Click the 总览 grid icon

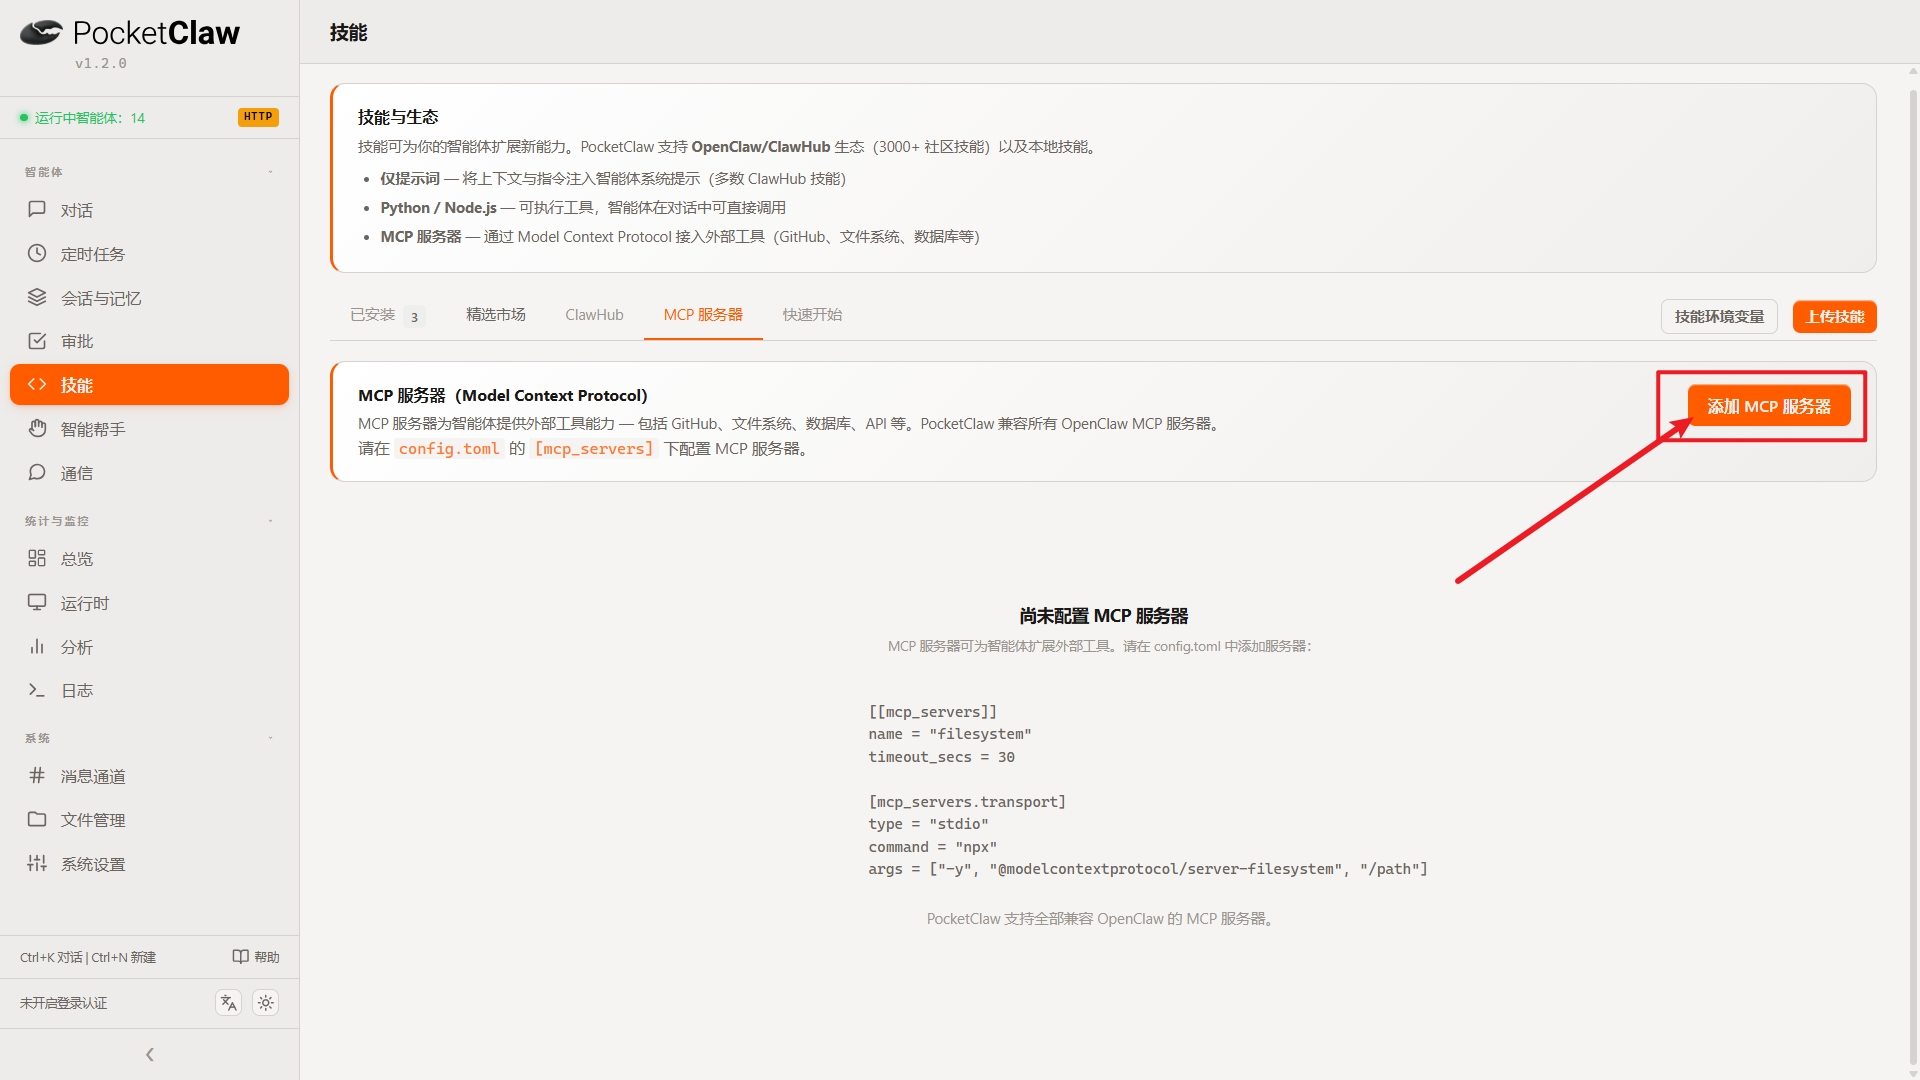[37, 559]
